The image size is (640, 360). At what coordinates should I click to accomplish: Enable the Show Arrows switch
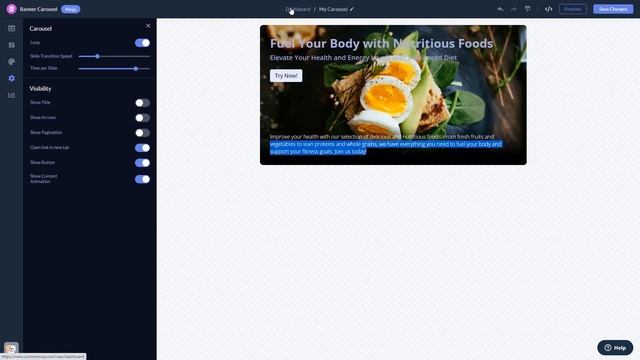coord(142,118)
